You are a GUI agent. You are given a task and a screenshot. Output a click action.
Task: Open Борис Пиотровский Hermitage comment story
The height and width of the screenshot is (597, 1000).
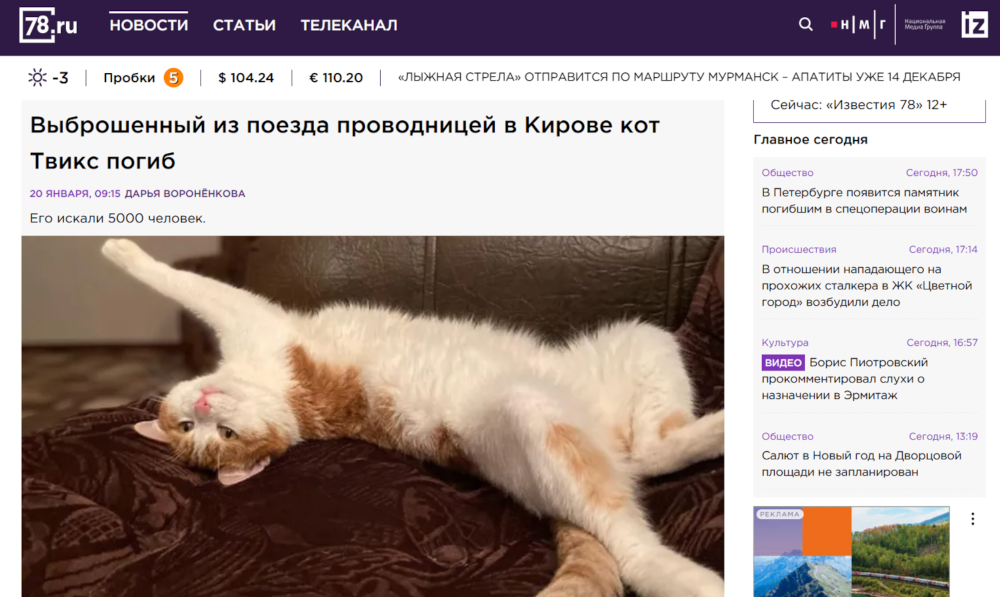pos(844,379)
